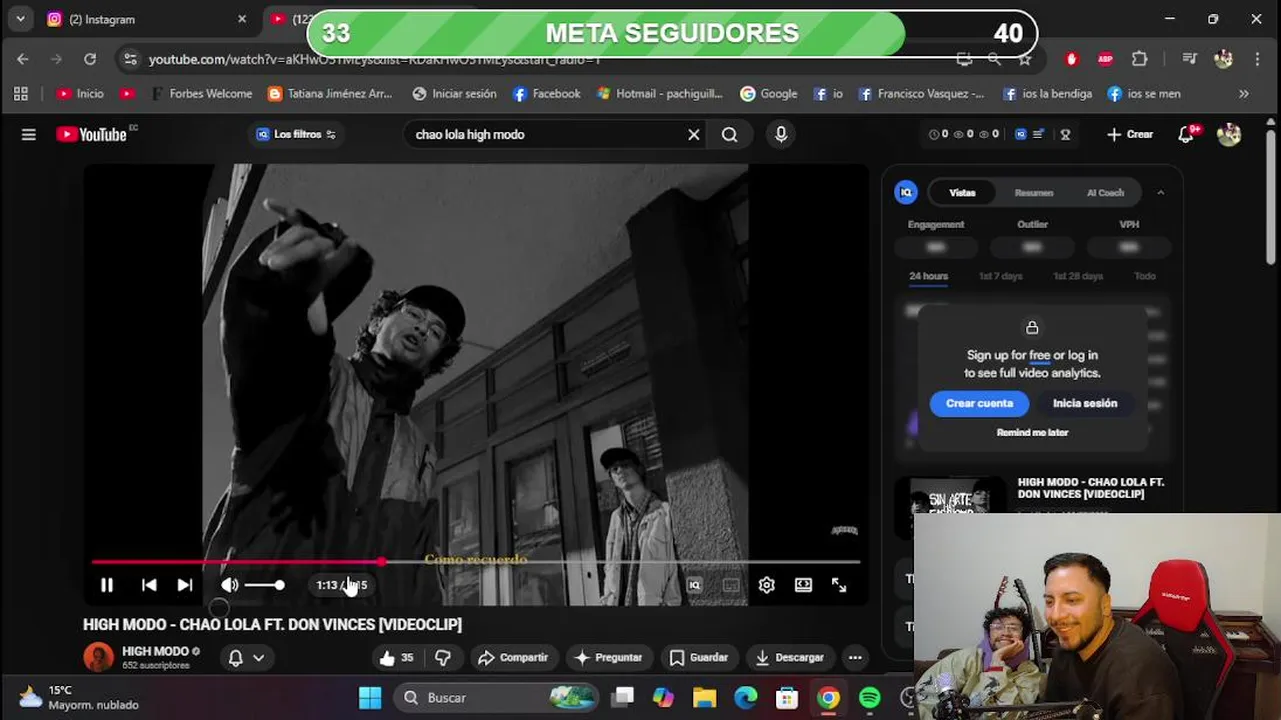Skip to previous video in player
The image size is (1281, 720).
pos(149,585)
